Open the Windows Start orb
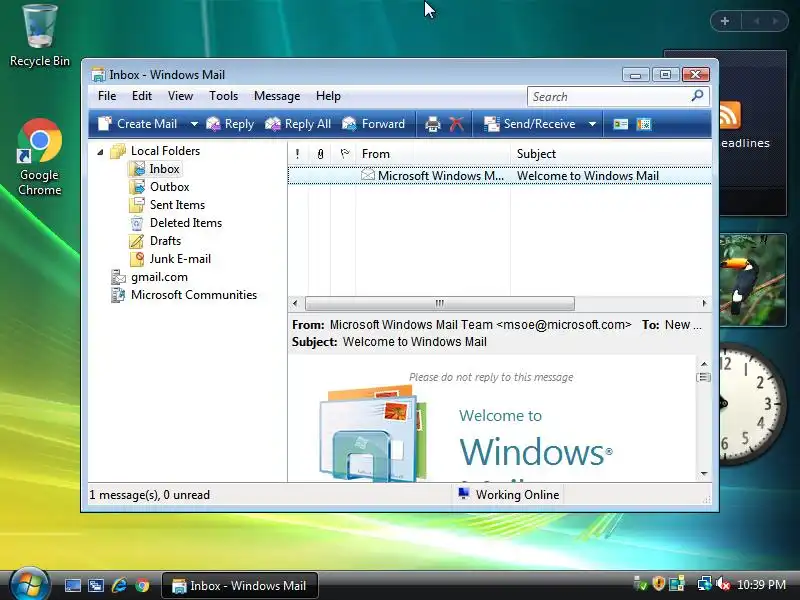 (29, 584)
